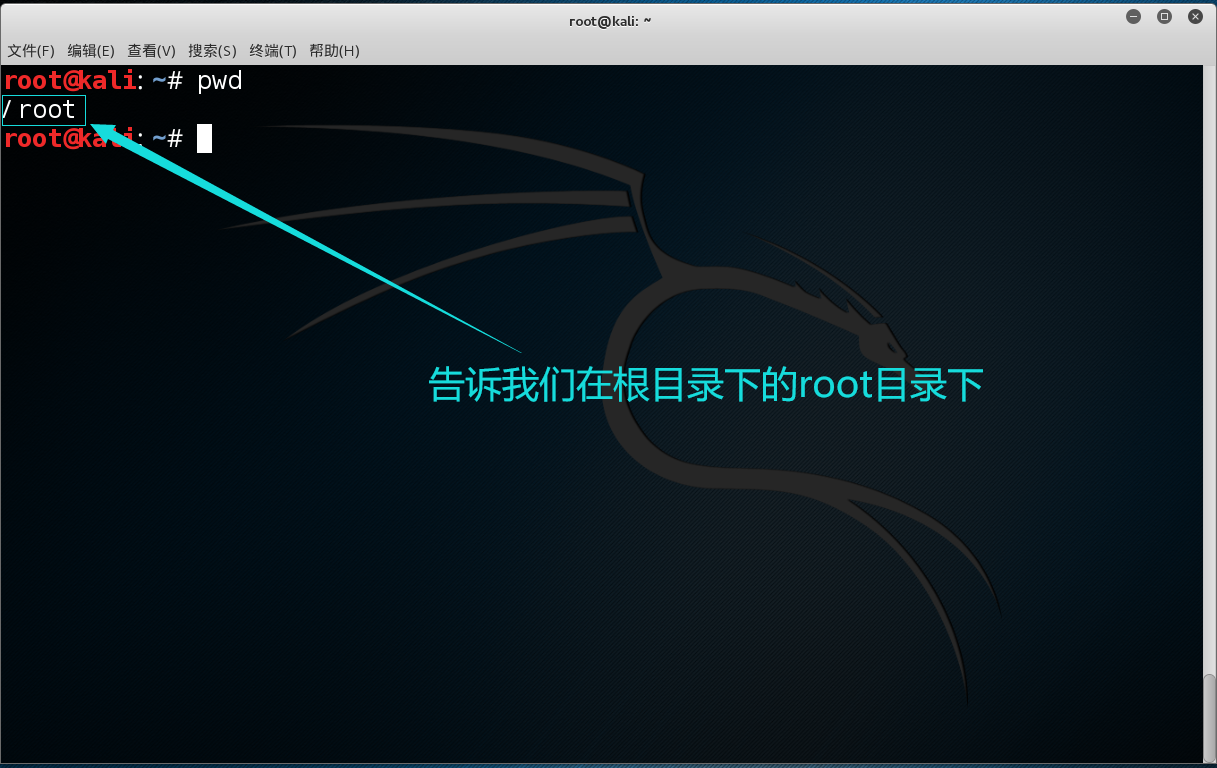
Task: Click the blinking cursor block
Action: (204, 139)
